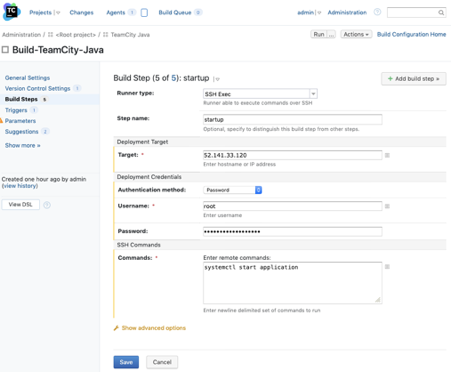
Task: Open Suggestions in the sidebar
Action: 22,132
